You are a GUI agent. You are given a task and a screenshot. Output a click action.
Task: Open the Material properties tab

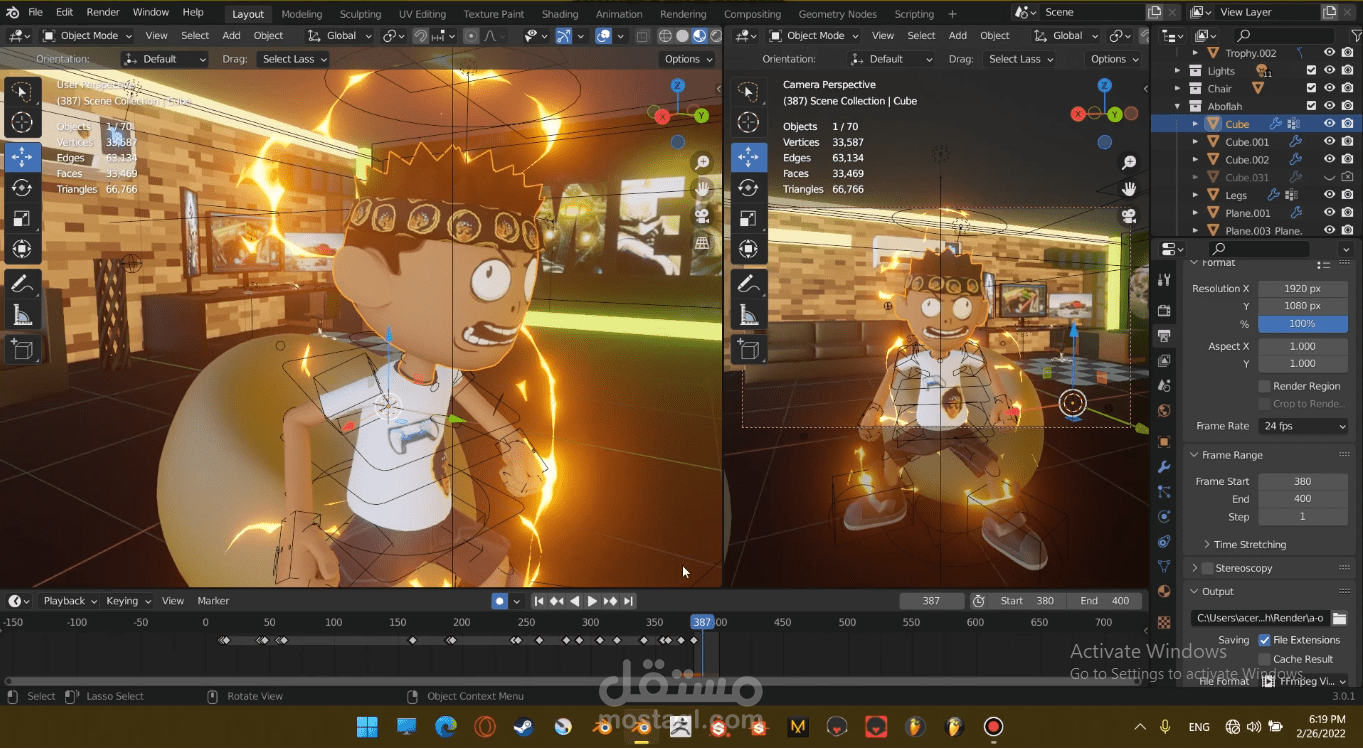click(x=1164, y=592)
